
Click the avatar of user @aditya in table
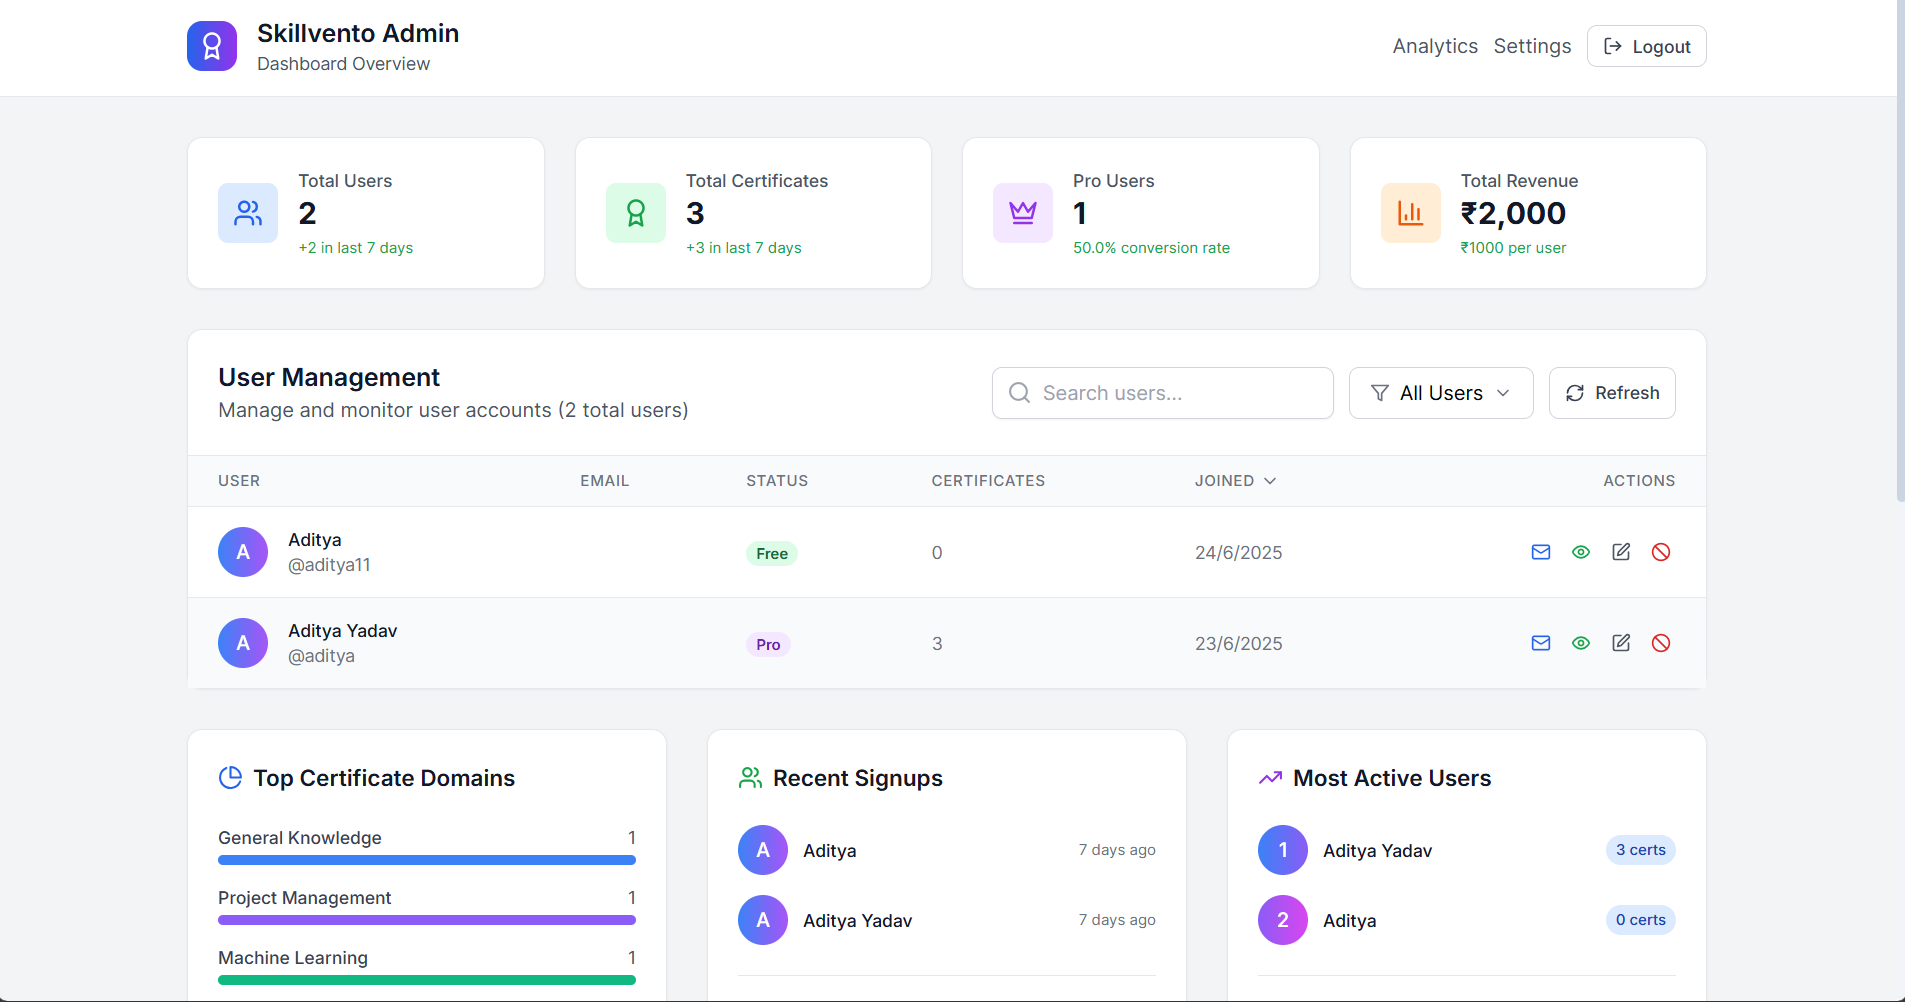coord(243,643)
